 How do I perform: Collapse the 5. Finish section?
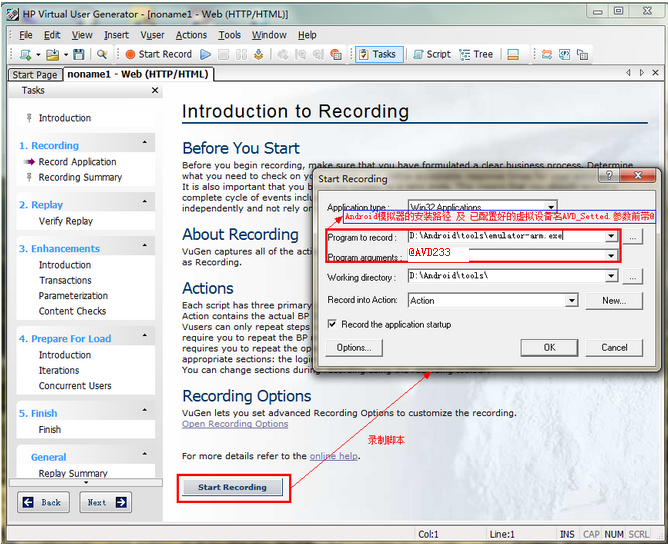[x=145, y=410]
